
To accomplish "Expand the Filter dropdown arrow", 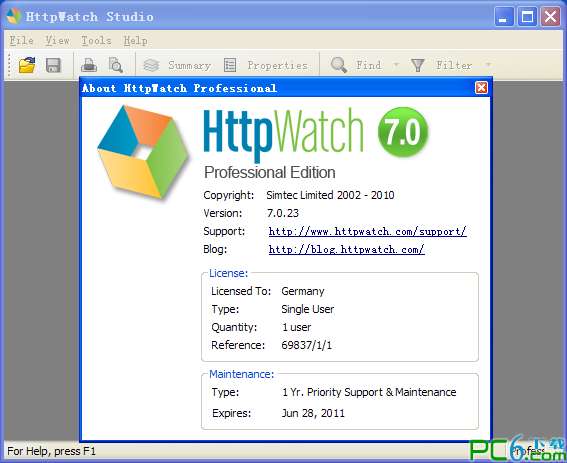I will pyautogui.click(x=488, y=65).
